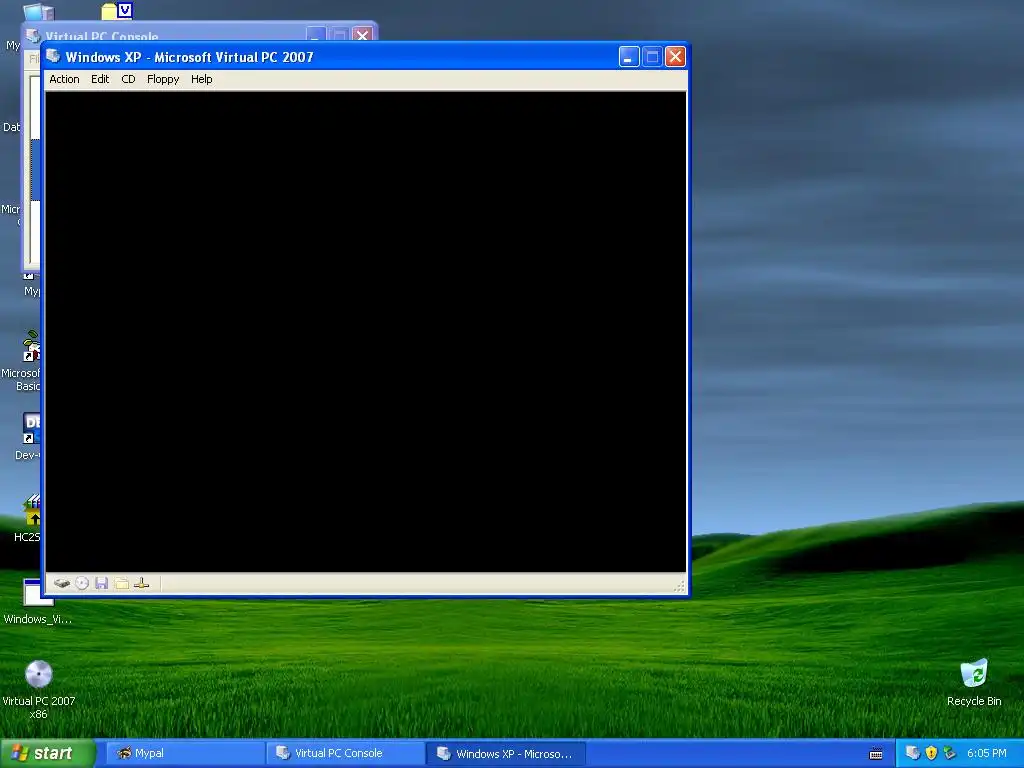Image resolution: width=1024 pixels, height=768 pixels.
Task: Click the floppy disk status icon
Action: click(101, 583)
